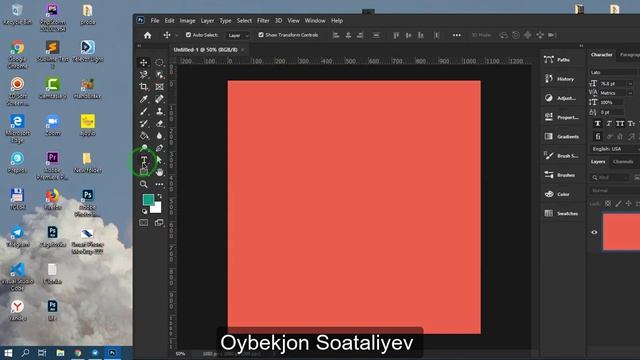This screenshot has height=360, width=640.
Task: Select Untitled-1 document tab
Action: pyautogui.click(x=205, y=50)
